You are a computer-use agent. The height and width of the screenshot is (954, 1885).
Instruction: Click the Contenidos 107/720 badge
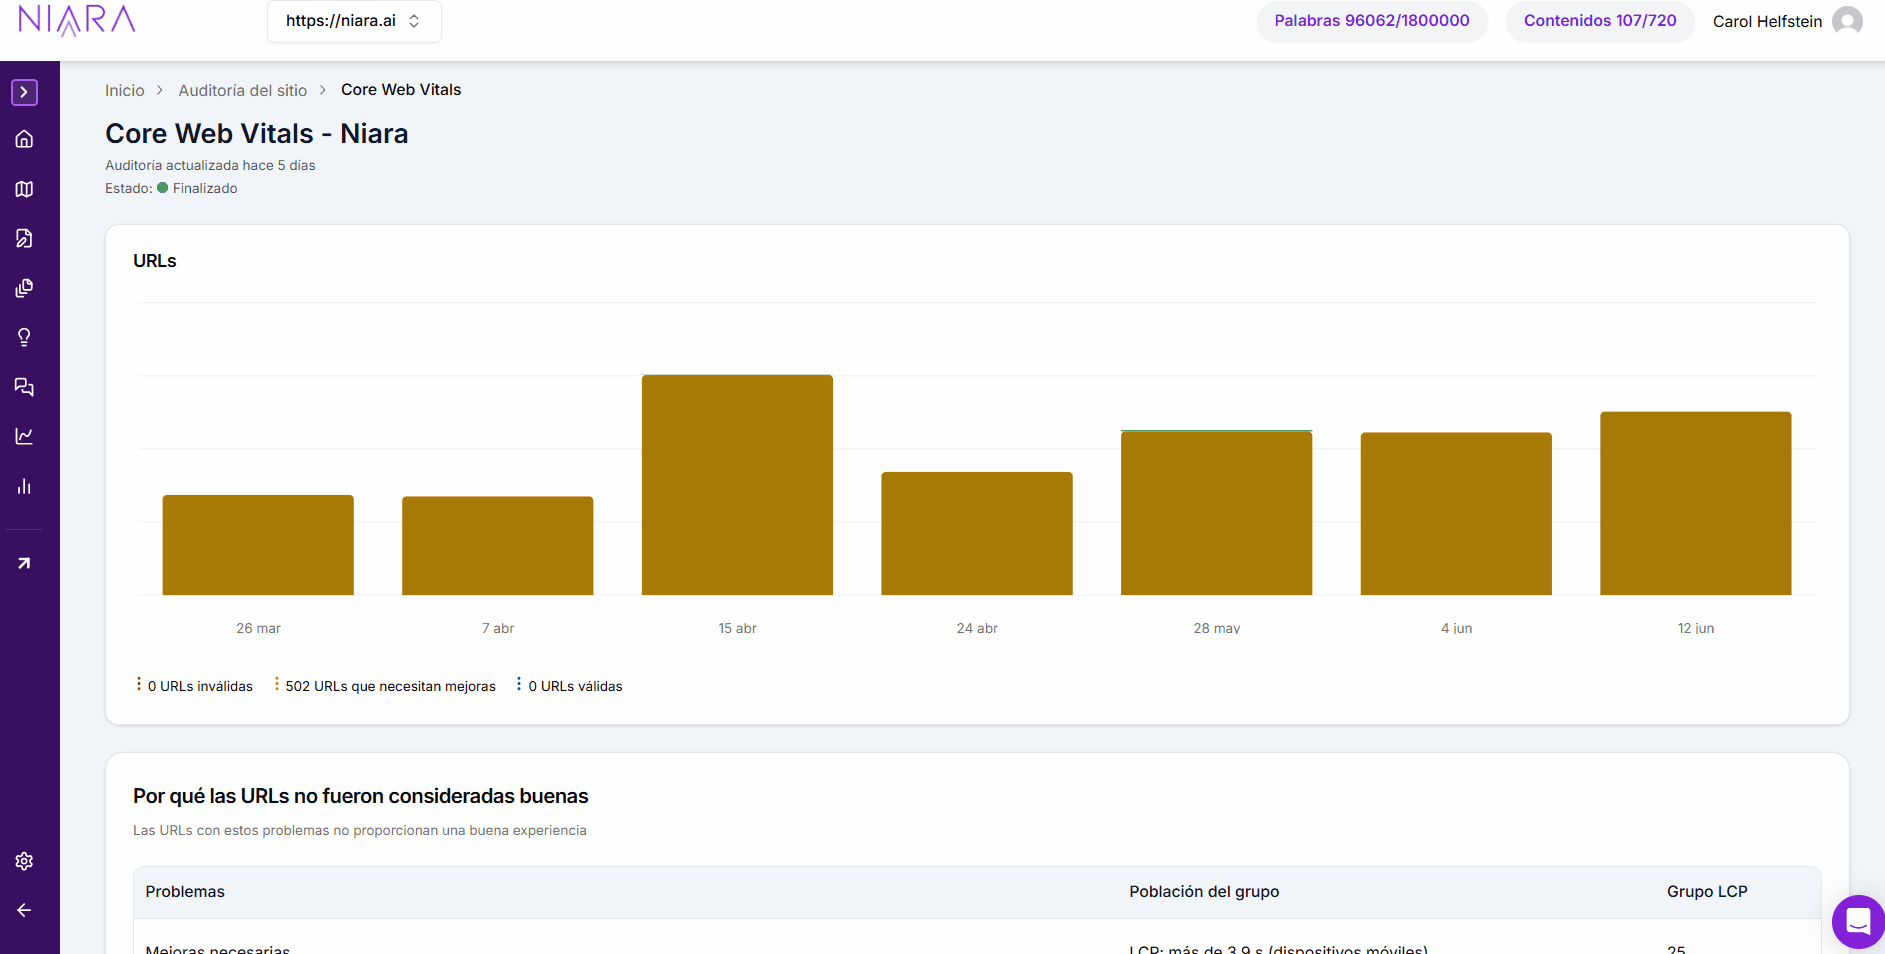coord(1600,21)
